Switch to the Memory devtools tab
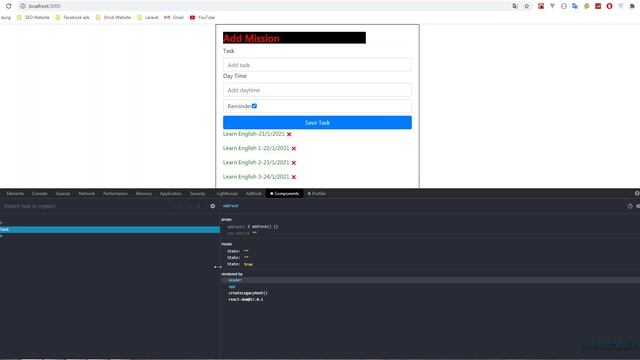 144,193
